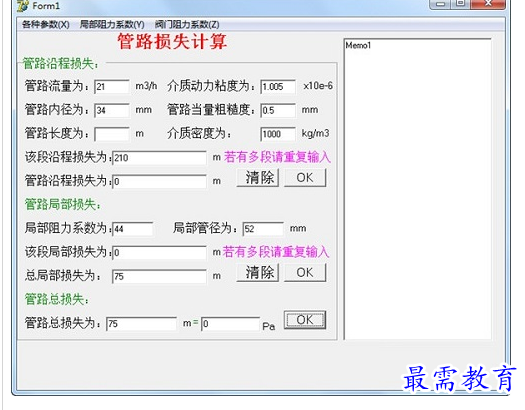Click the 局部阻力系数为 field showing 44
Image resolution: width=525 pixels, height=410 pixels.
(133, 229)
